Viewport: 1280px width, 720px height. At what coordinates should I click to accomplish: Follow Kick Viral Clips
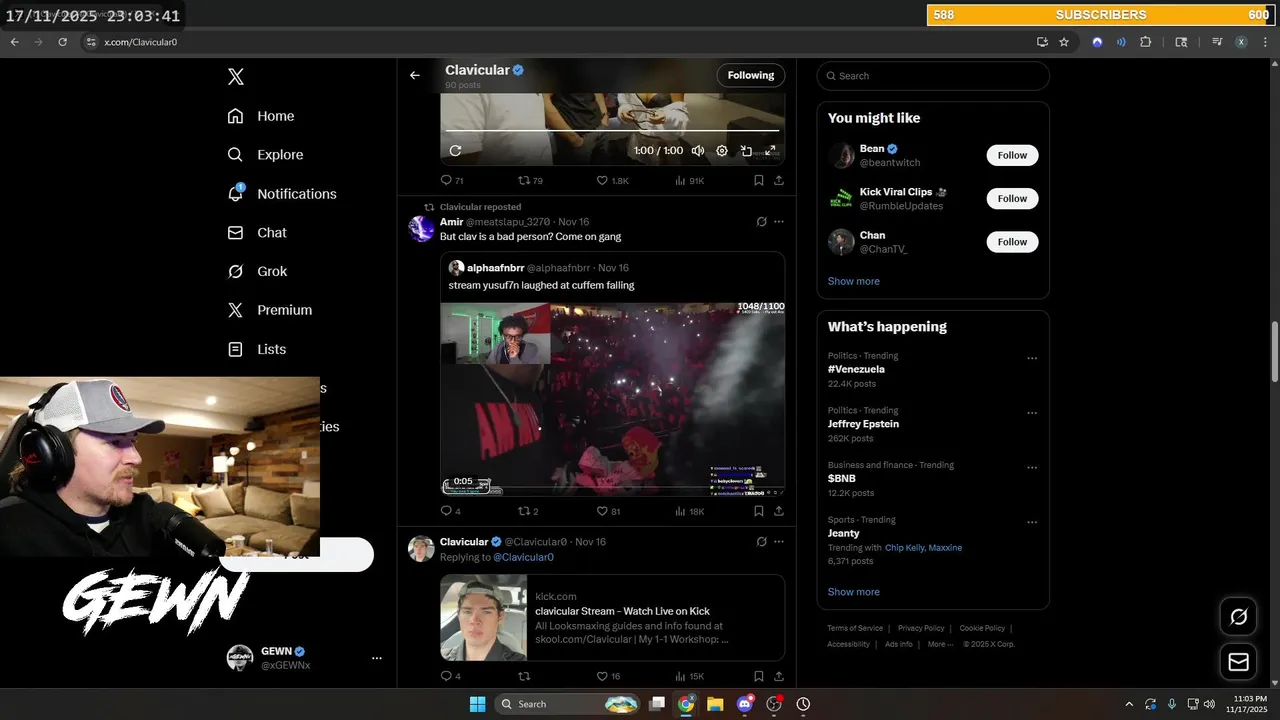[1012, 198]
